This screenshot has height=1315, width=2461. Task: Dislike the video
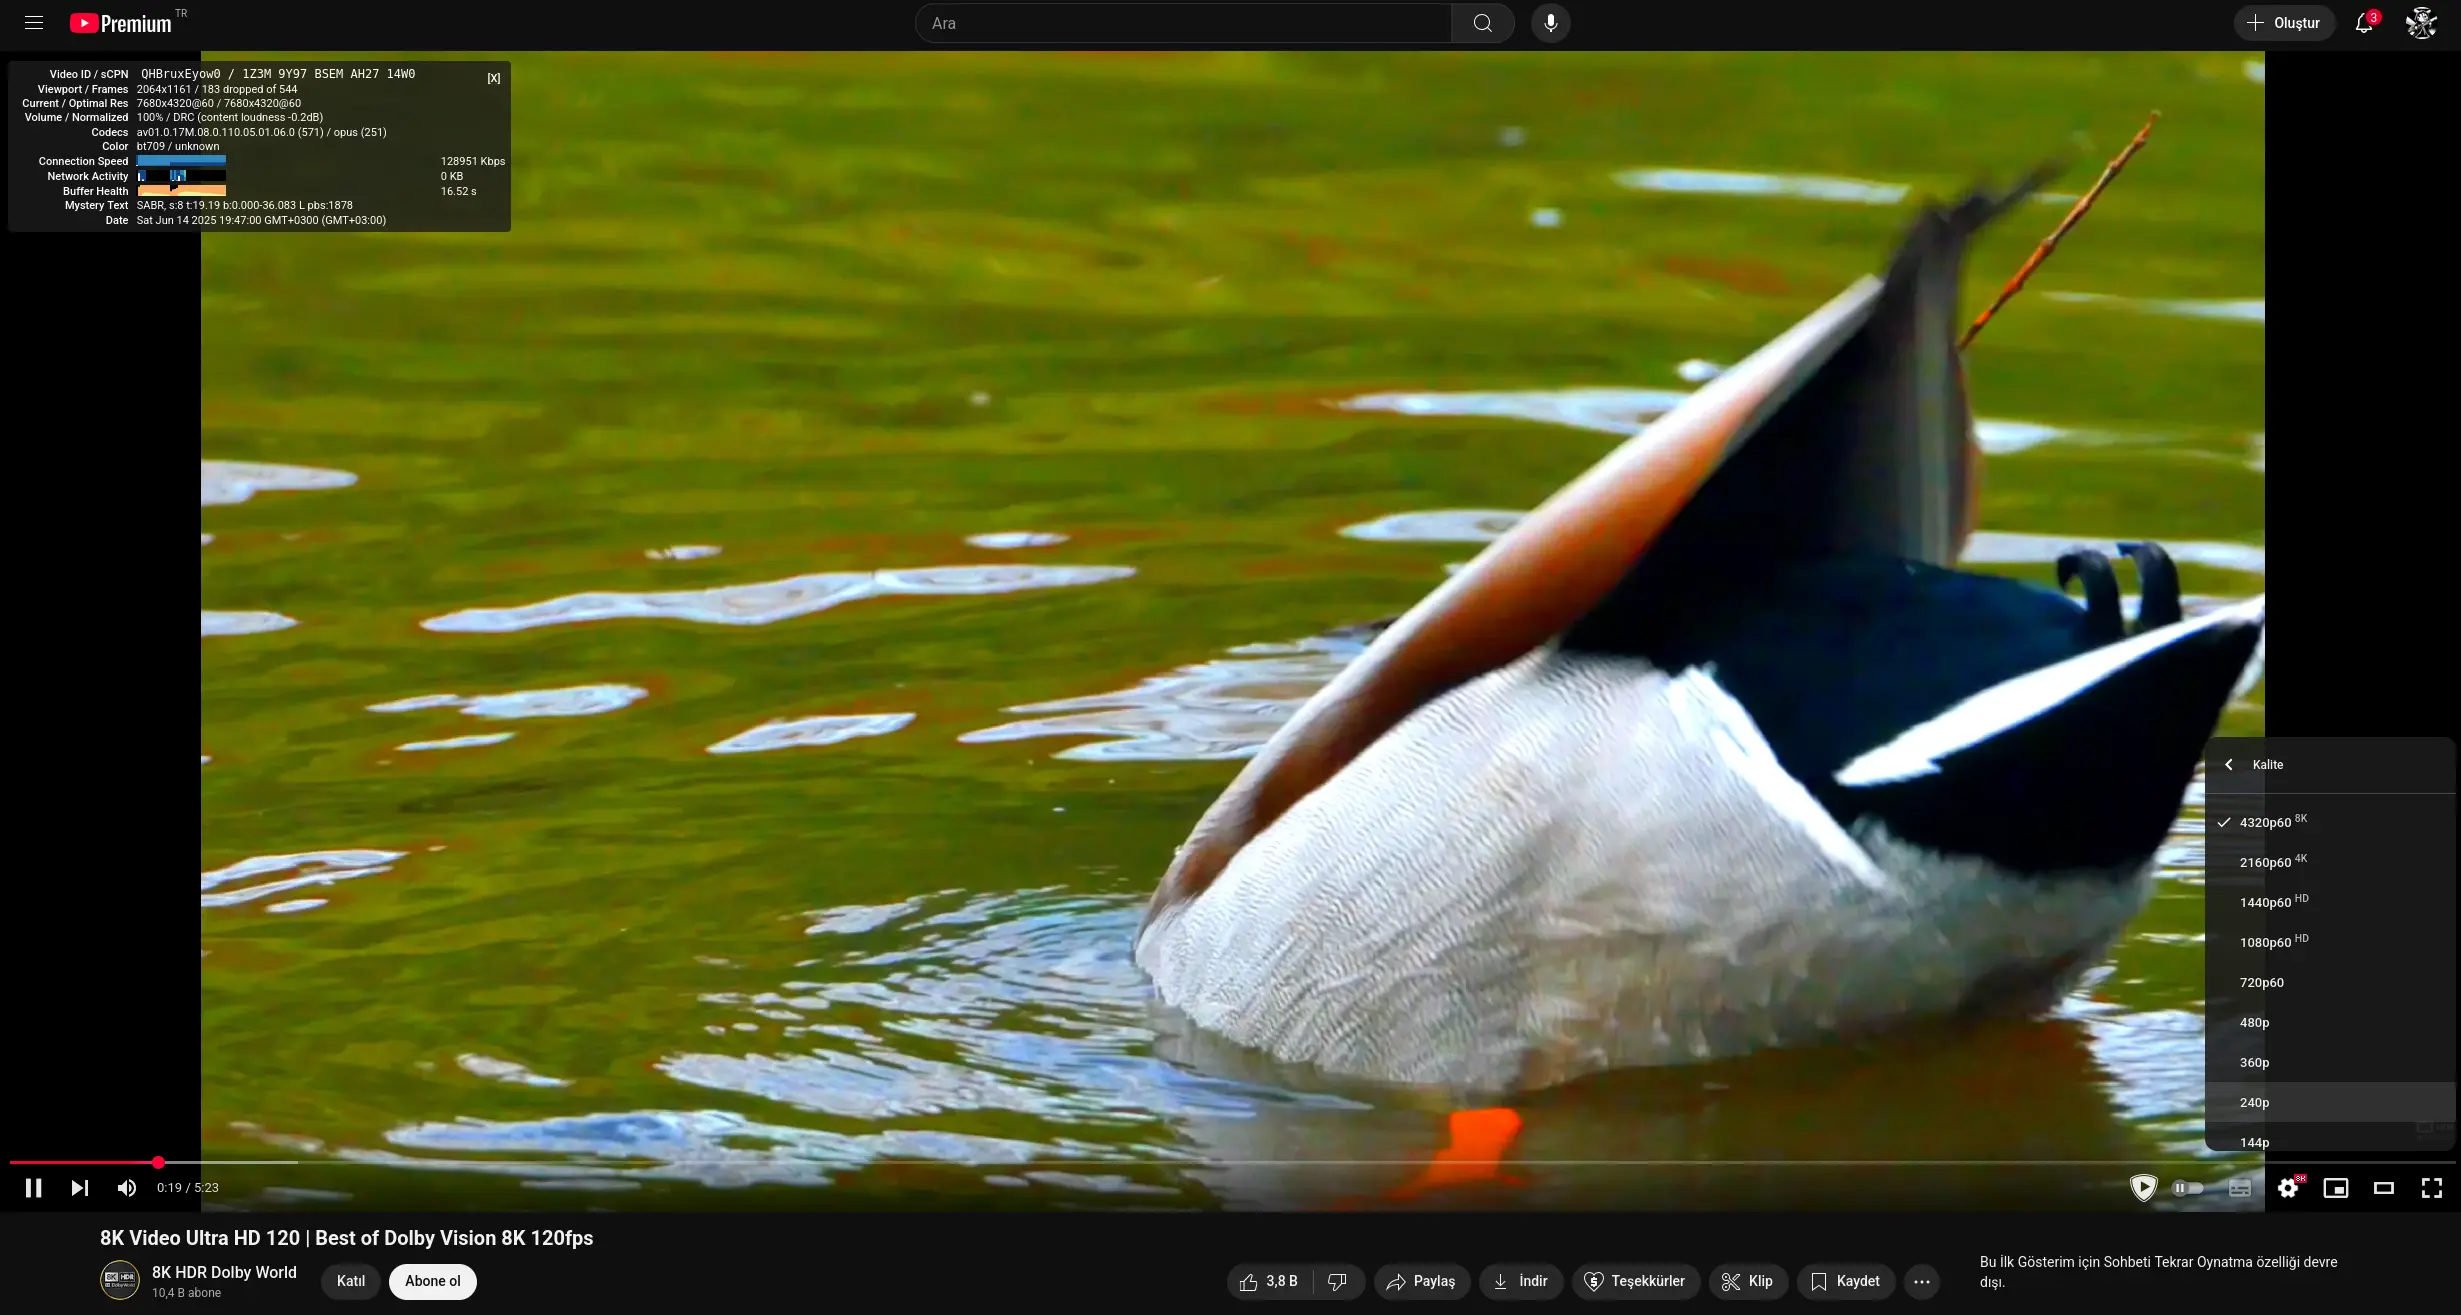click(1338, 1281)
